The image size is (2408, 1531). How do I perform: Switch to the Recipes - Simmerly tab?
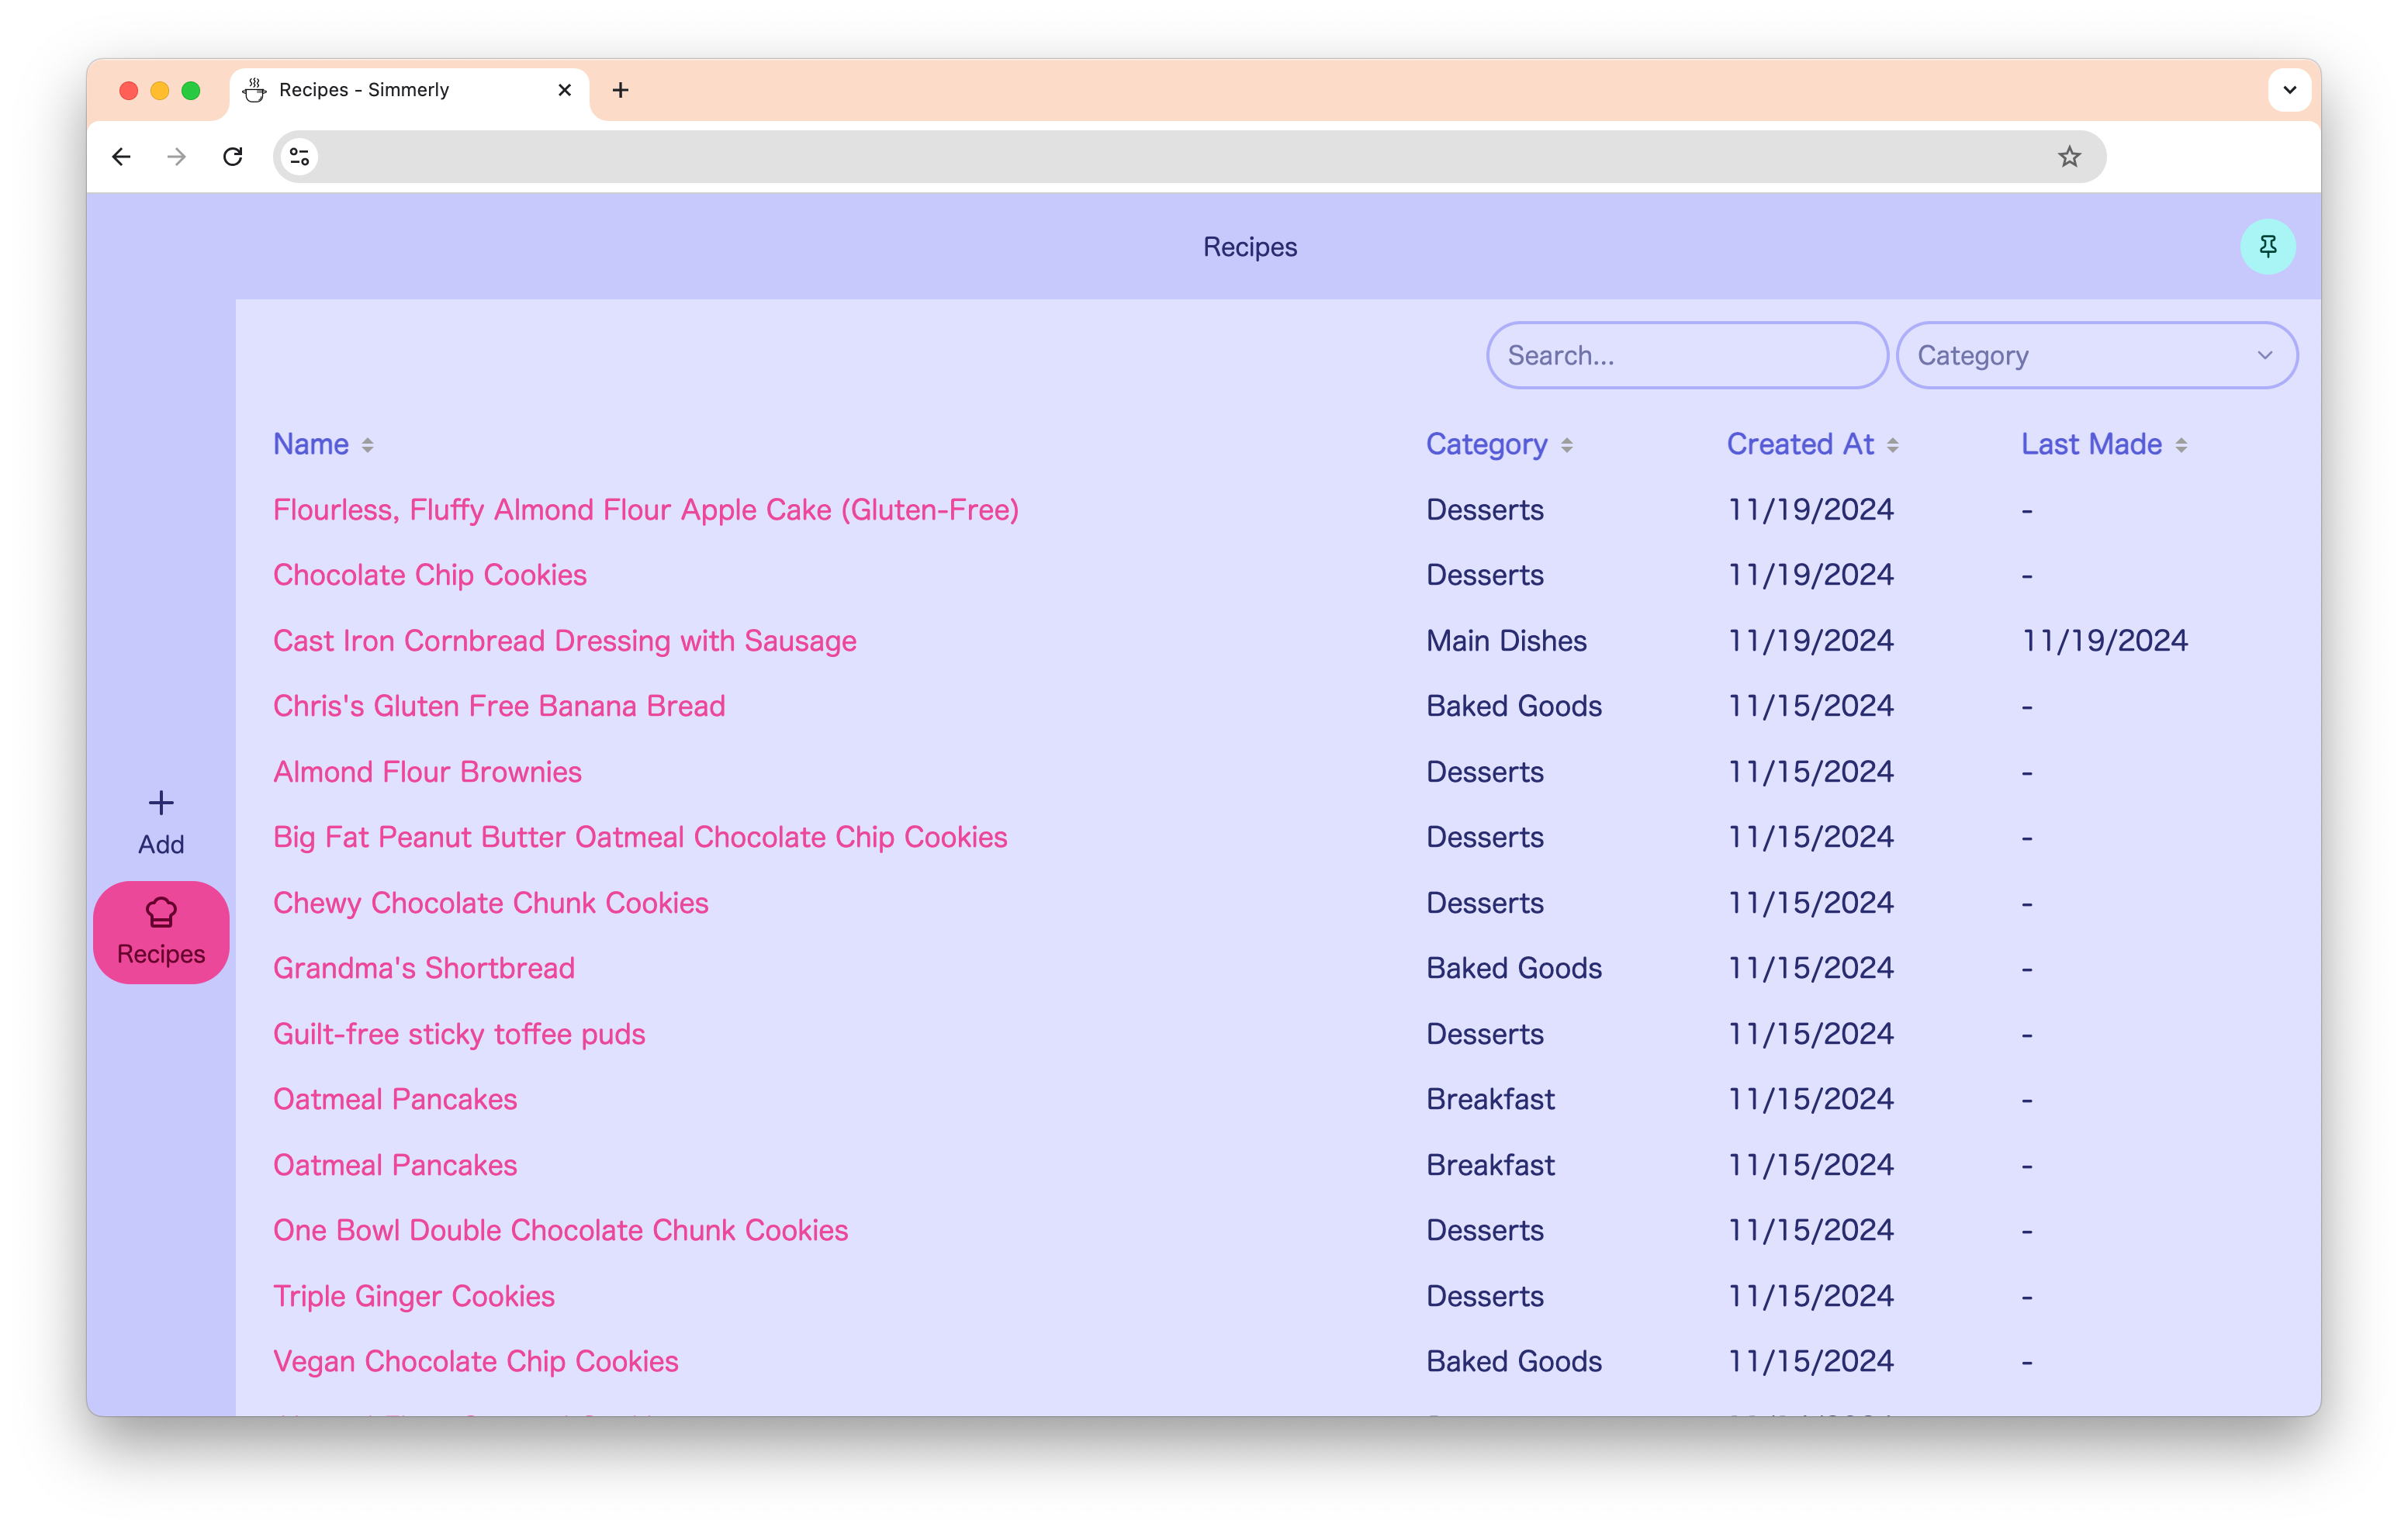pyautogui.click(x=365, y=90)
